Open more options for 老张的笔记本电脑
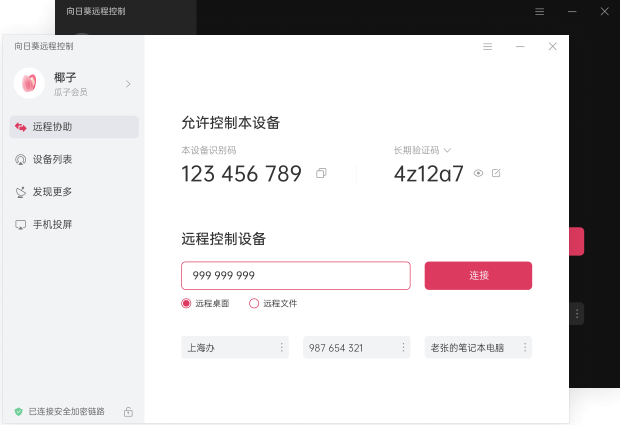The height and width of the screenshot is (425, 620). pos(525,348)
